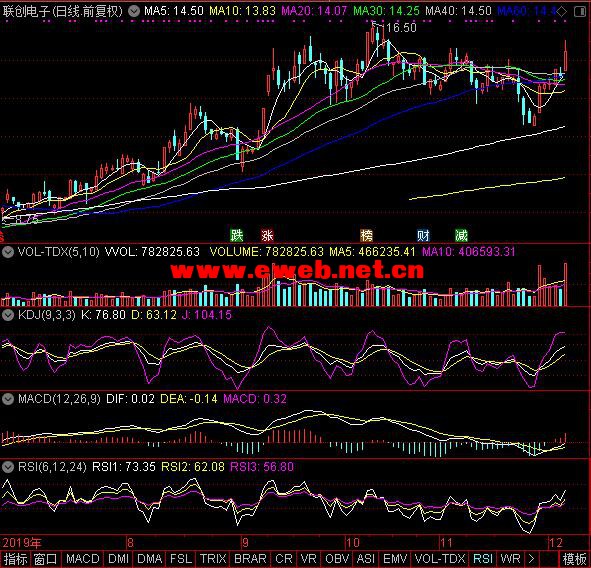Screen dimensions: 591x568
Task: Expand the MACD panel dropdown arrow
Action: [8, 399]
